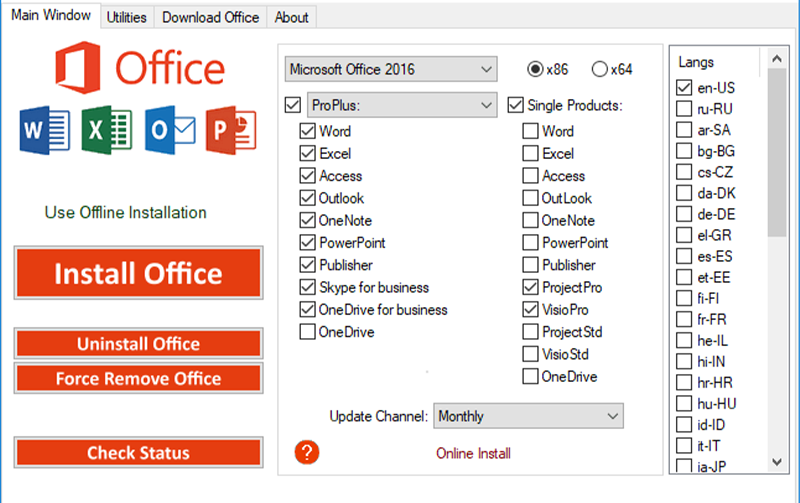The image size is (800, 503).
Task: Click the Check Status button
Action: point(138,453)
